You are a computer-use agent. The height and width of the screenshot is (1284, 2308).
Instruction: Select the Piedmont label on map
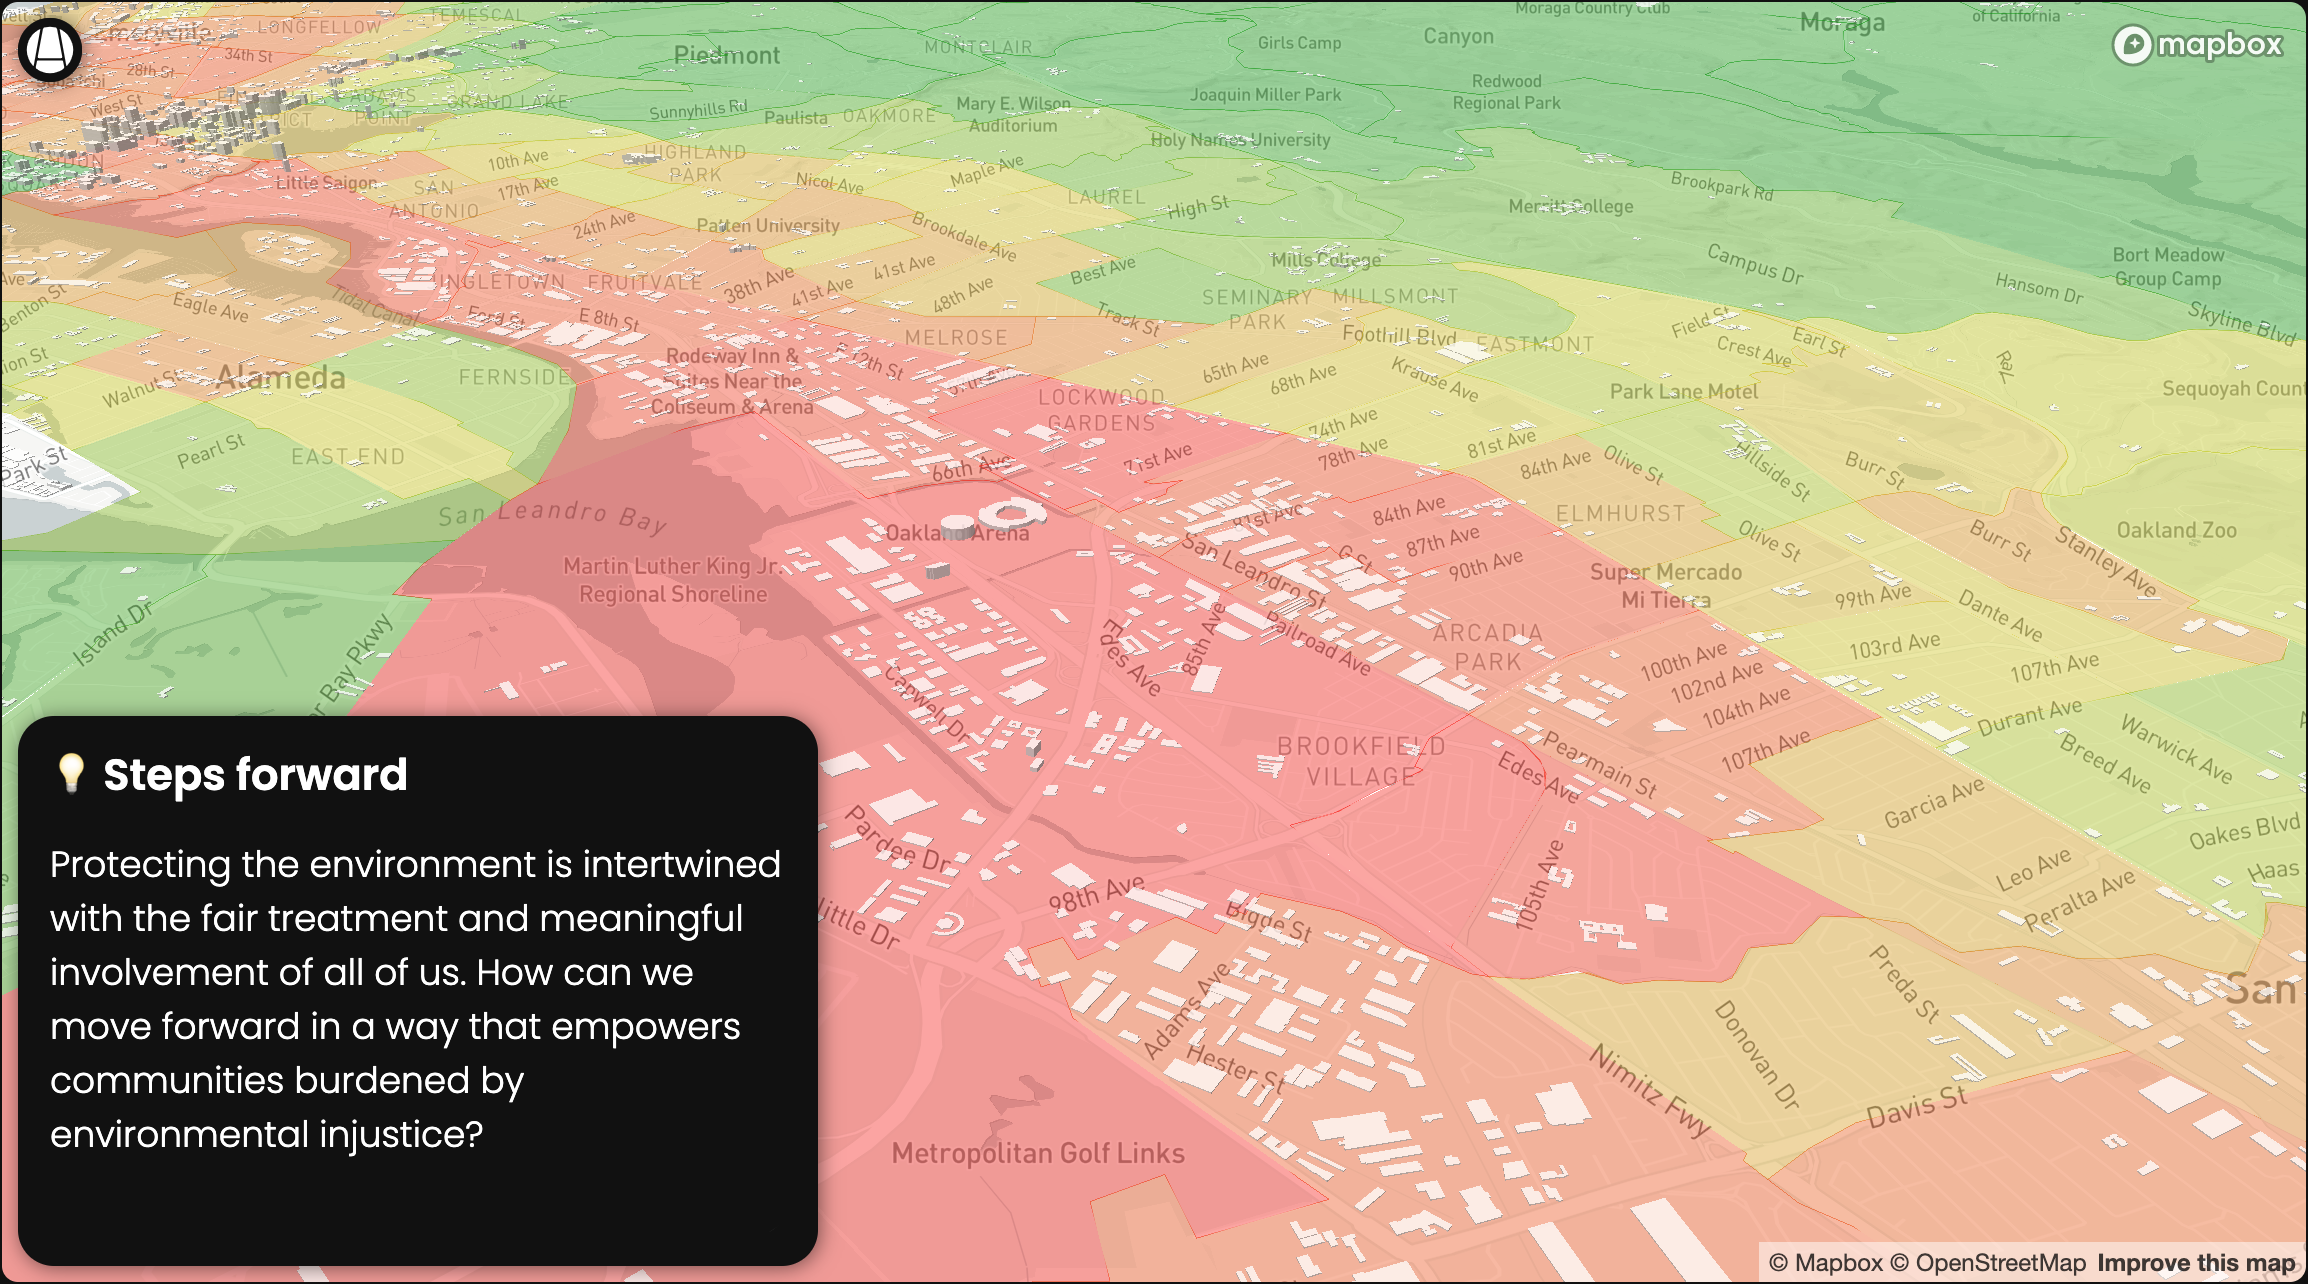[x=726, y=55]
